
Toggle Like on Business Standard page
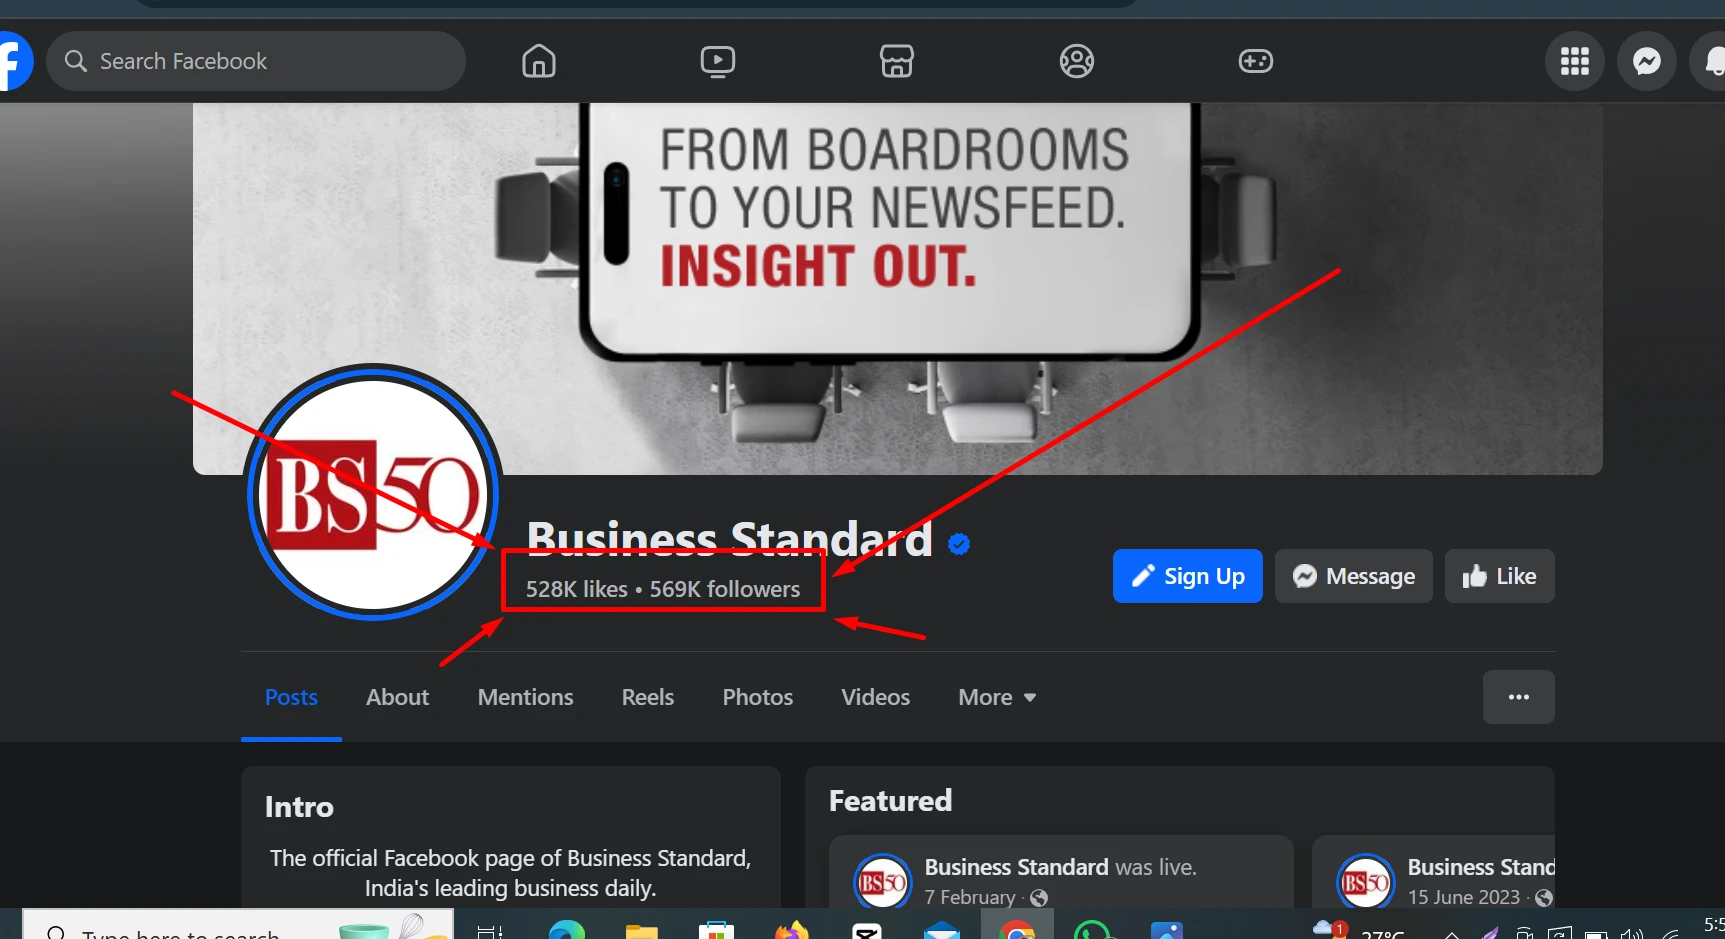pyautogui.click(x=1499, y=576)
